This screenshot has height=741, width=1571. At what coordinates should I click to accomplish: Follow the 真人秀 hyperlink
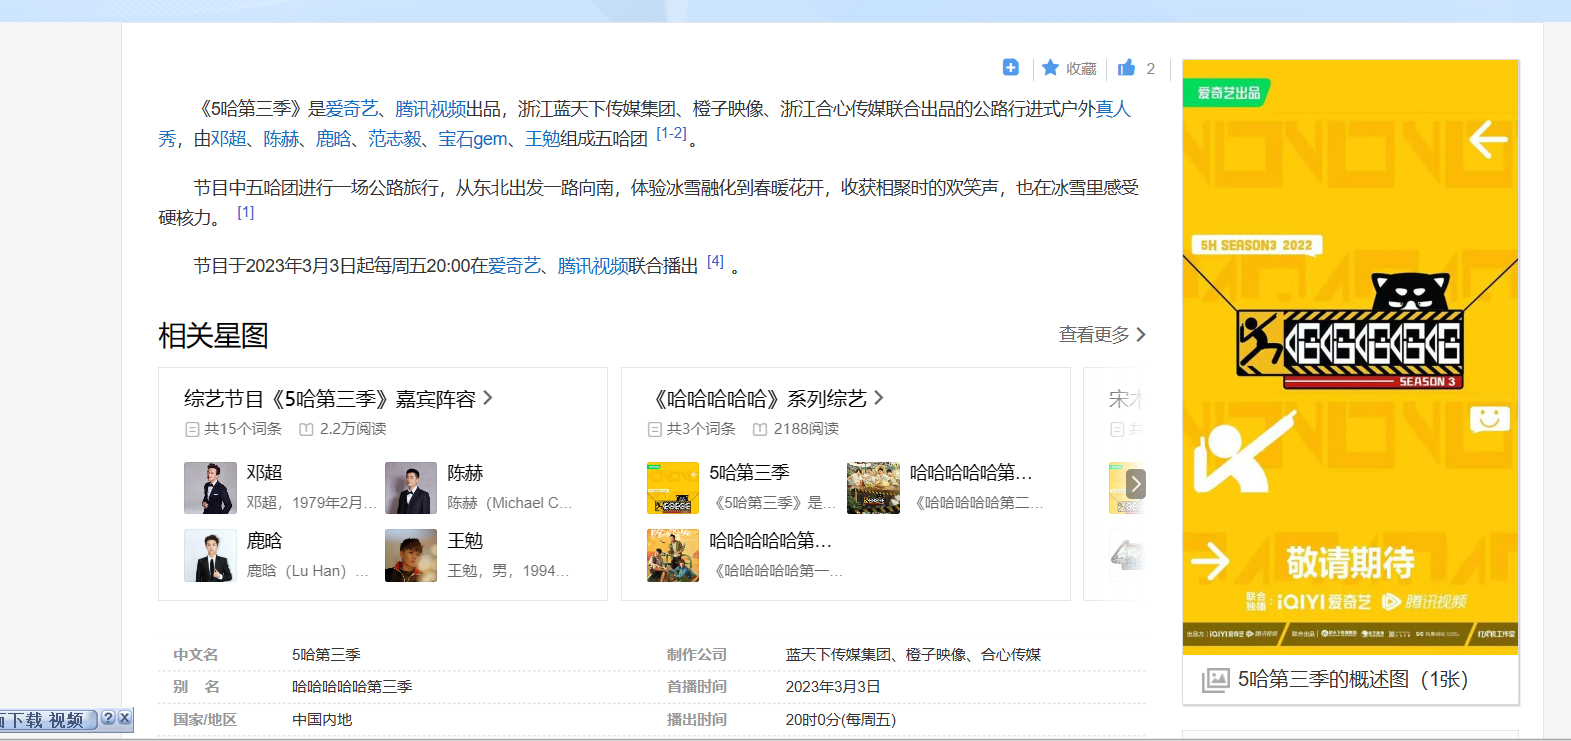[1113, 109]
